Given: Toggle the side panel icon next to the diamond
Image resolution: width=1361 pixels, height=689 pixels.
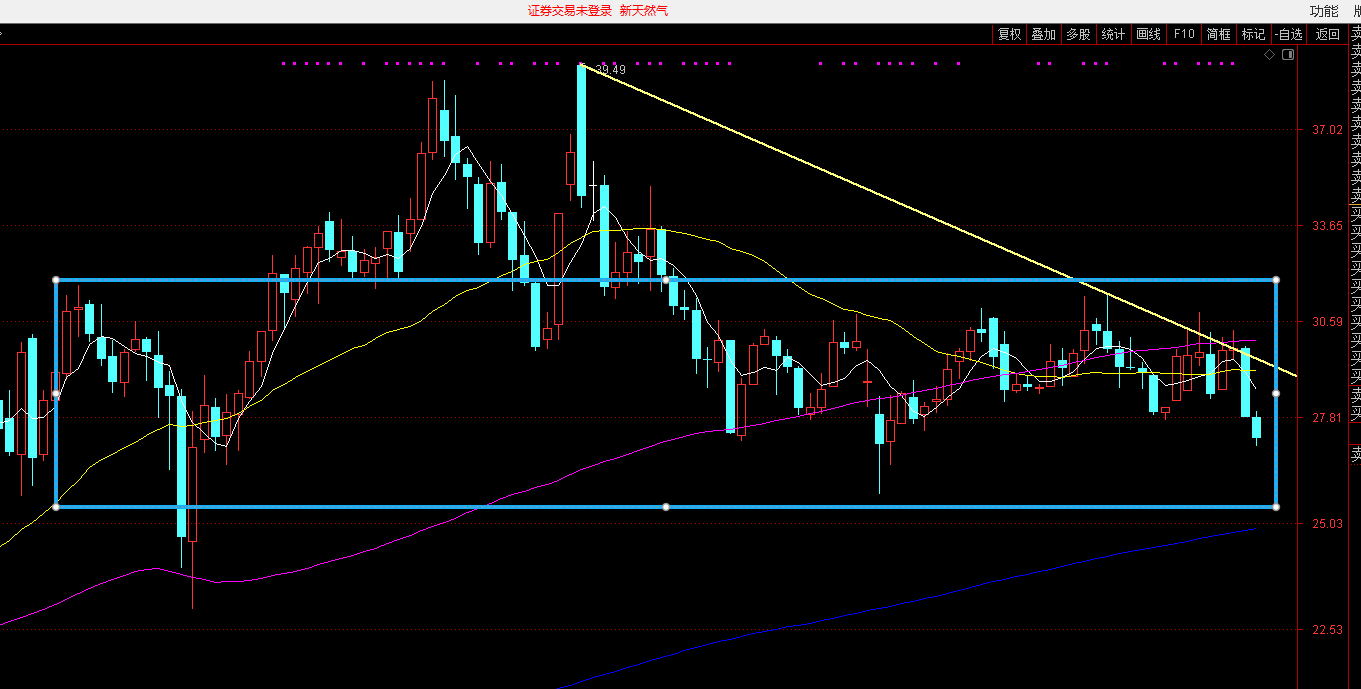Looking at the screenshot, I should tap(1288, 55).
